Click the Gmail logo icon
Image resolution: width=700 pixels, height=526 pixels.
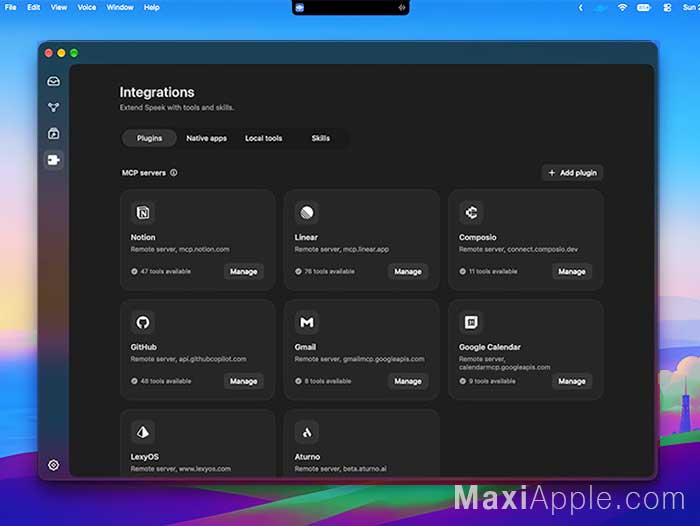click(x=307, y=322)
